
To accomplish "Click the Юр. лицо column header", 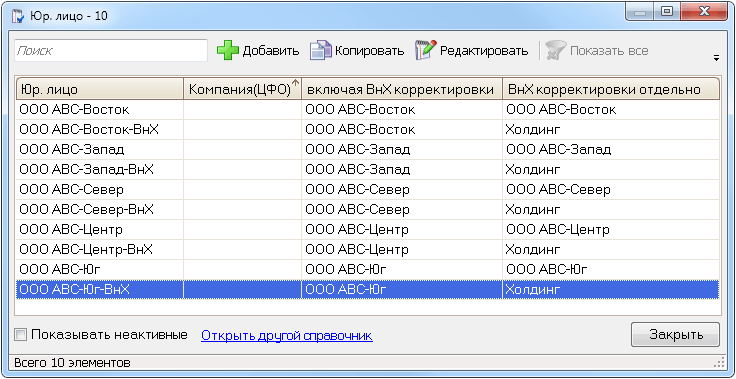I will (x=100, y=89).
